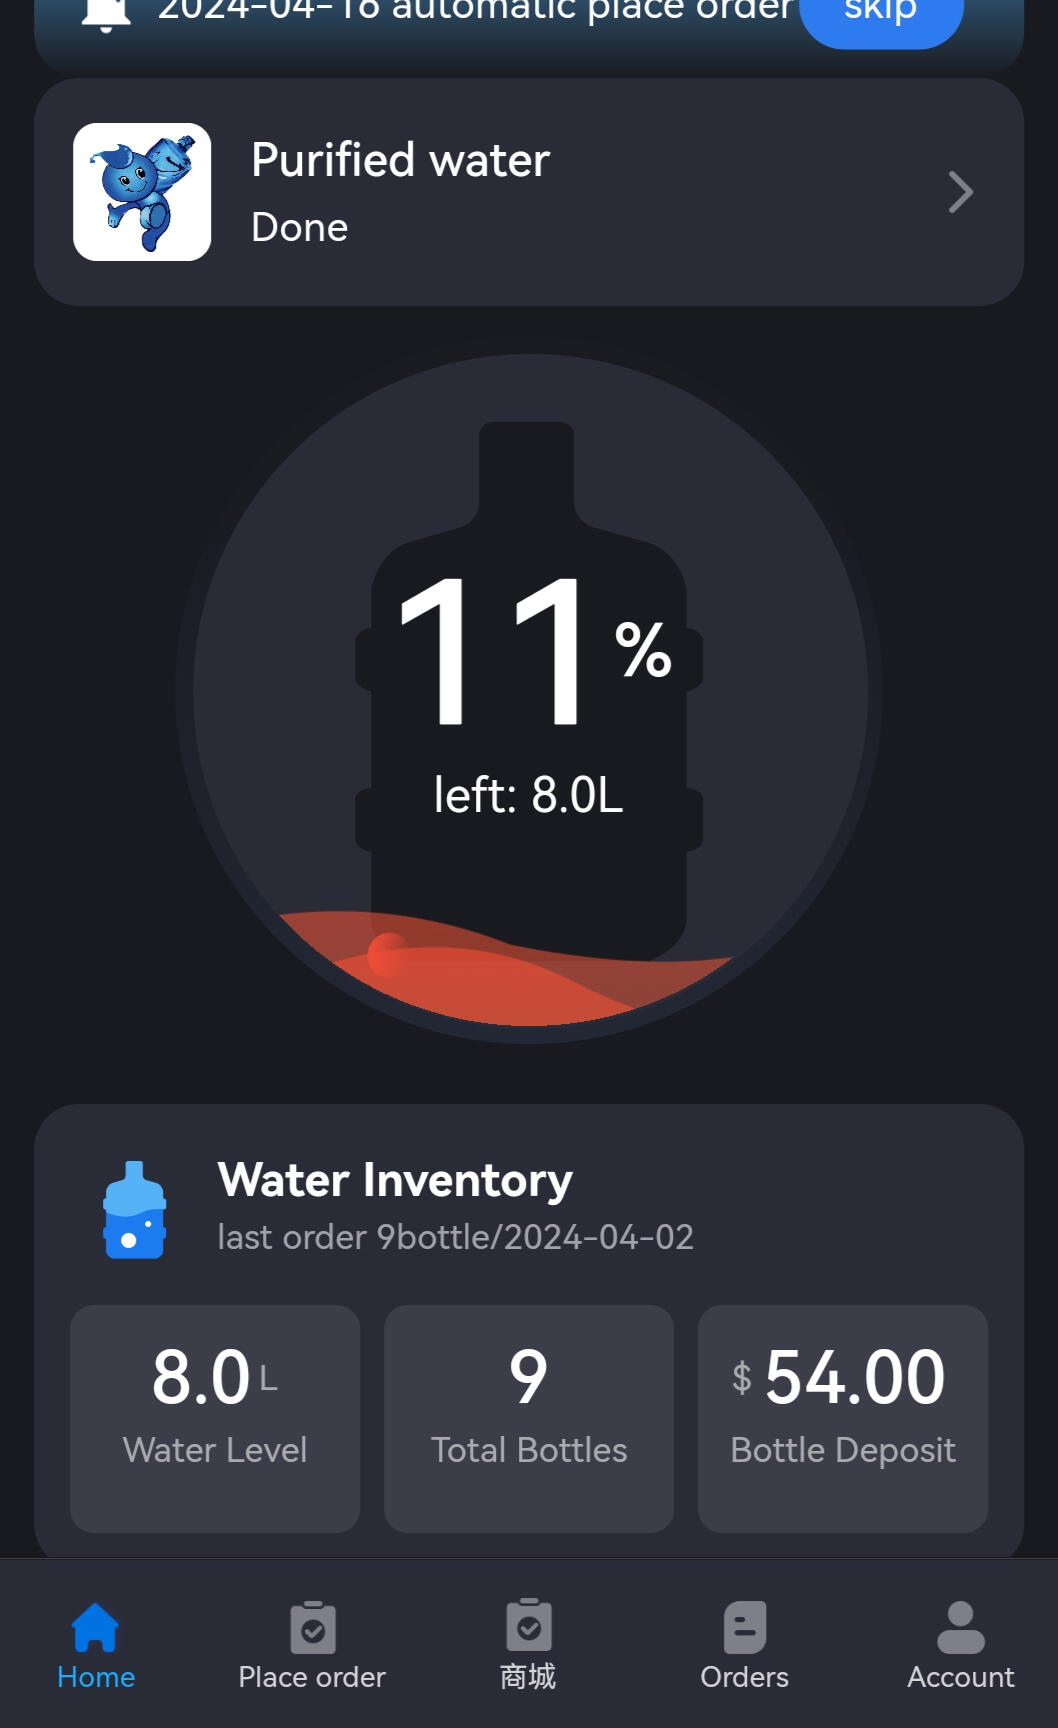This screenshot has width=1058, height=1728.
Task: Expand Purified water details chevron
Action: [960, 192]
